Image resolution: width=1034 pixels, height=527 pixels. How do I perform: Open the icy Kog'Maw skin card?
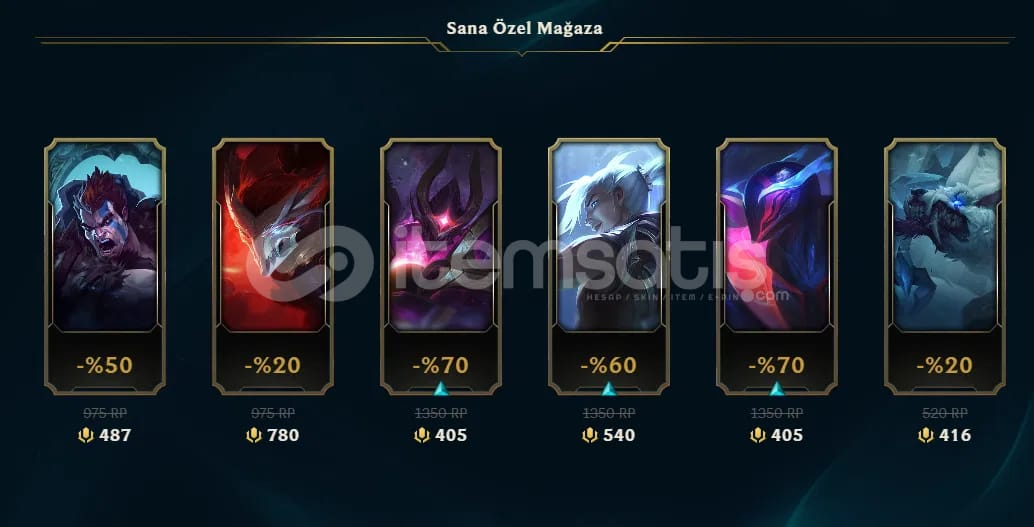pyautogui.click(x=945, y=266)
